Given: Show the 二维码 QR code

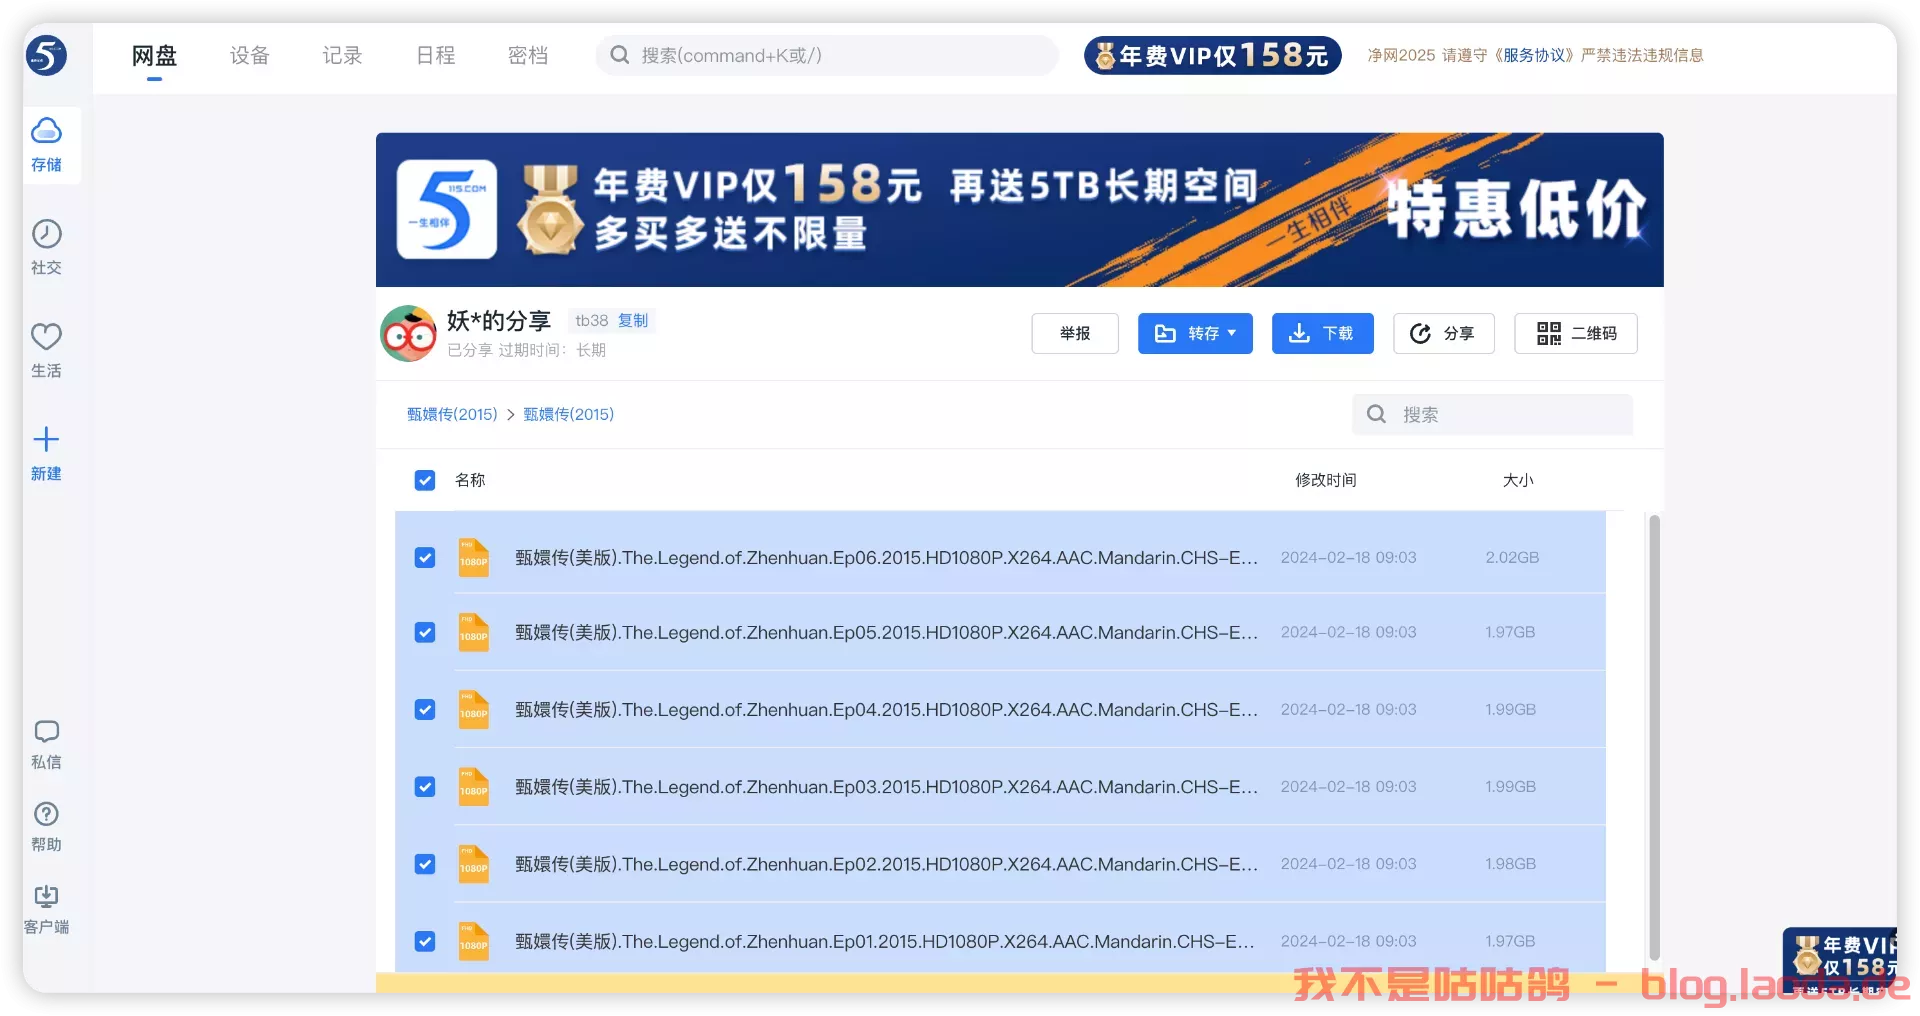Looking at the screenshot, I should [x=1576, y=333].
